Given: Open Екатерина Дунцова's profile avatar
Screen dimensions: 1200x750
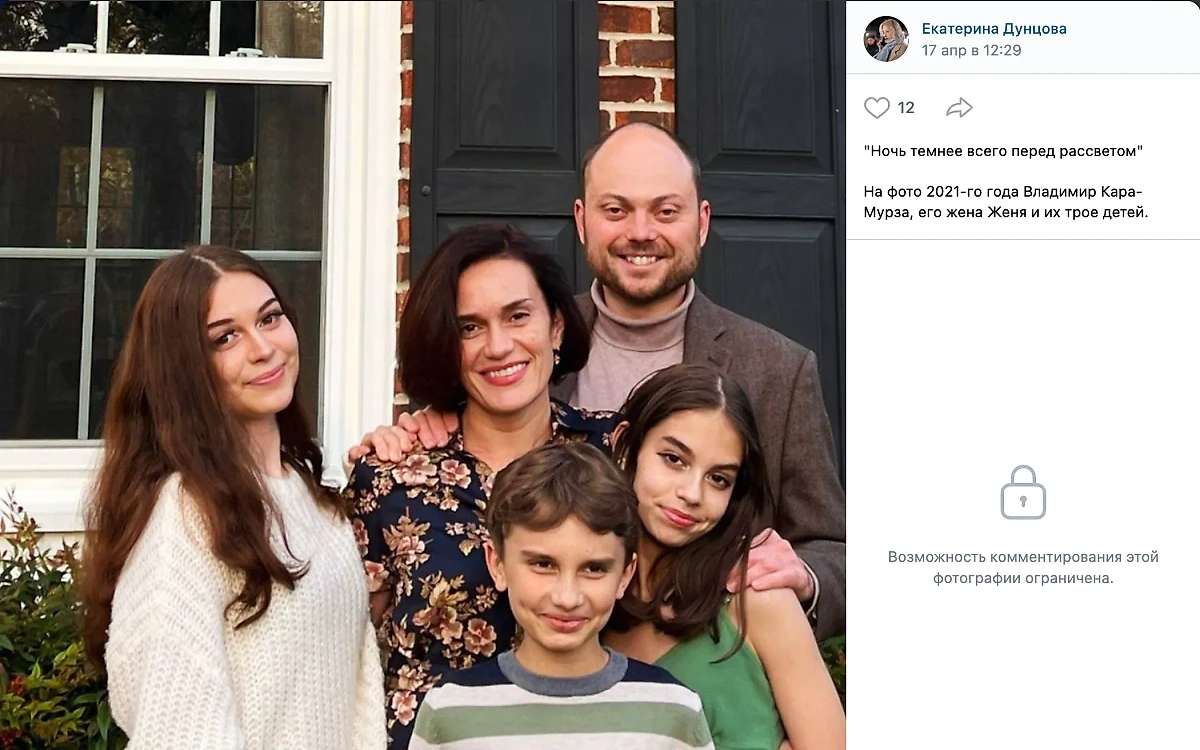Looking at the screenshot, I should click(x=886, y=39).
